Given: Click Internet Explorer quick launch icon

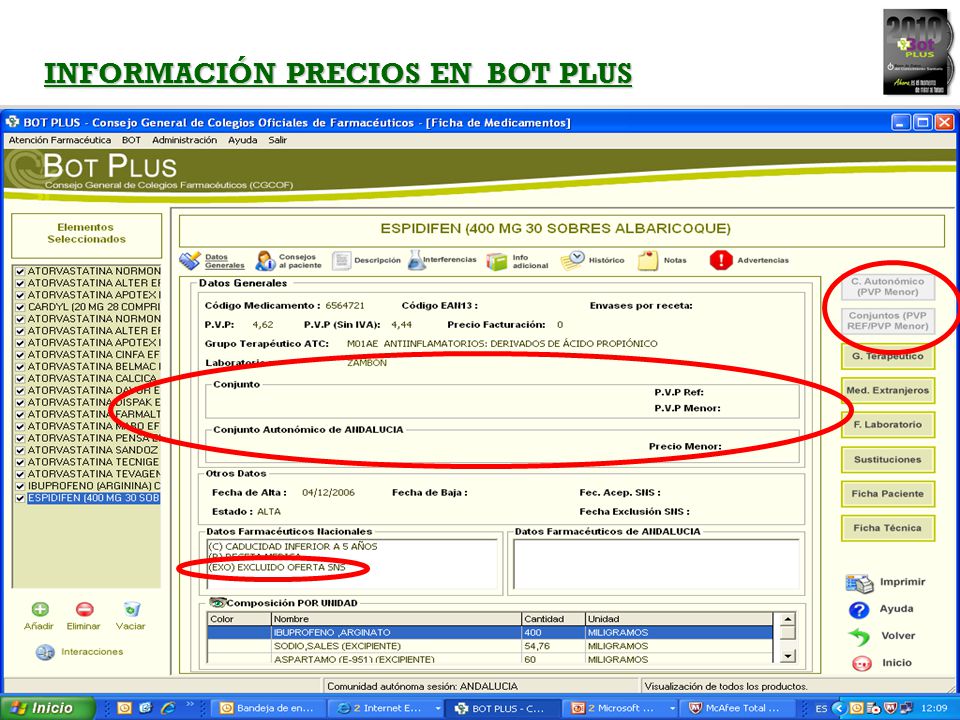Looking at the screenshot, I should click(x=168, y=708).
